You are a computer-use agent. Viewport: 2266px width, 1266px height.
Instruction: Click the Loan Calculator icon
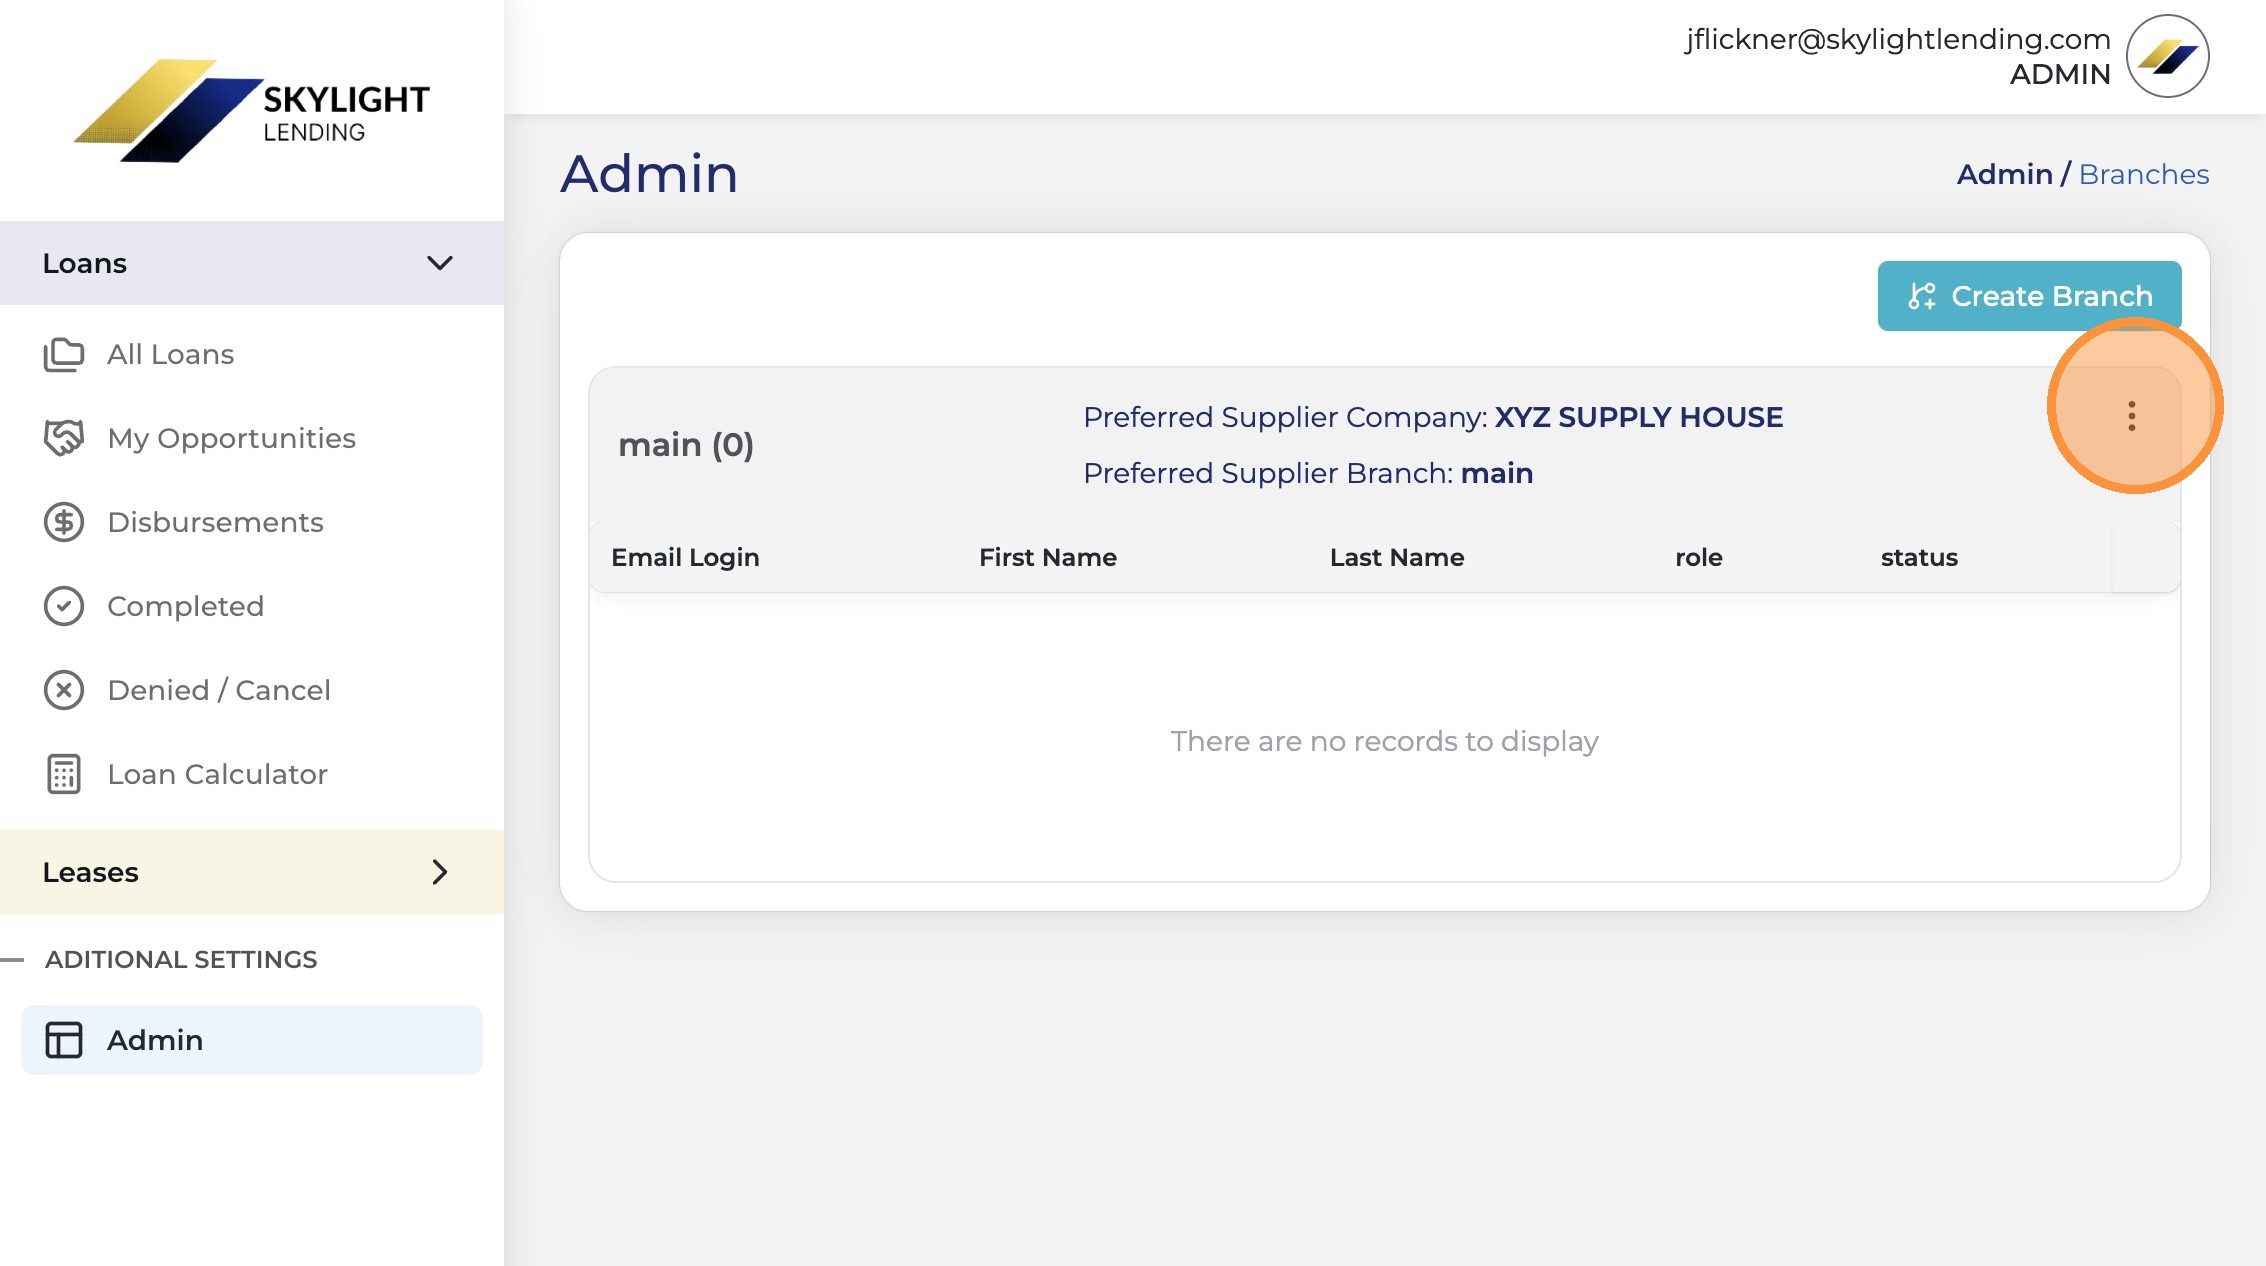[64, 774]
